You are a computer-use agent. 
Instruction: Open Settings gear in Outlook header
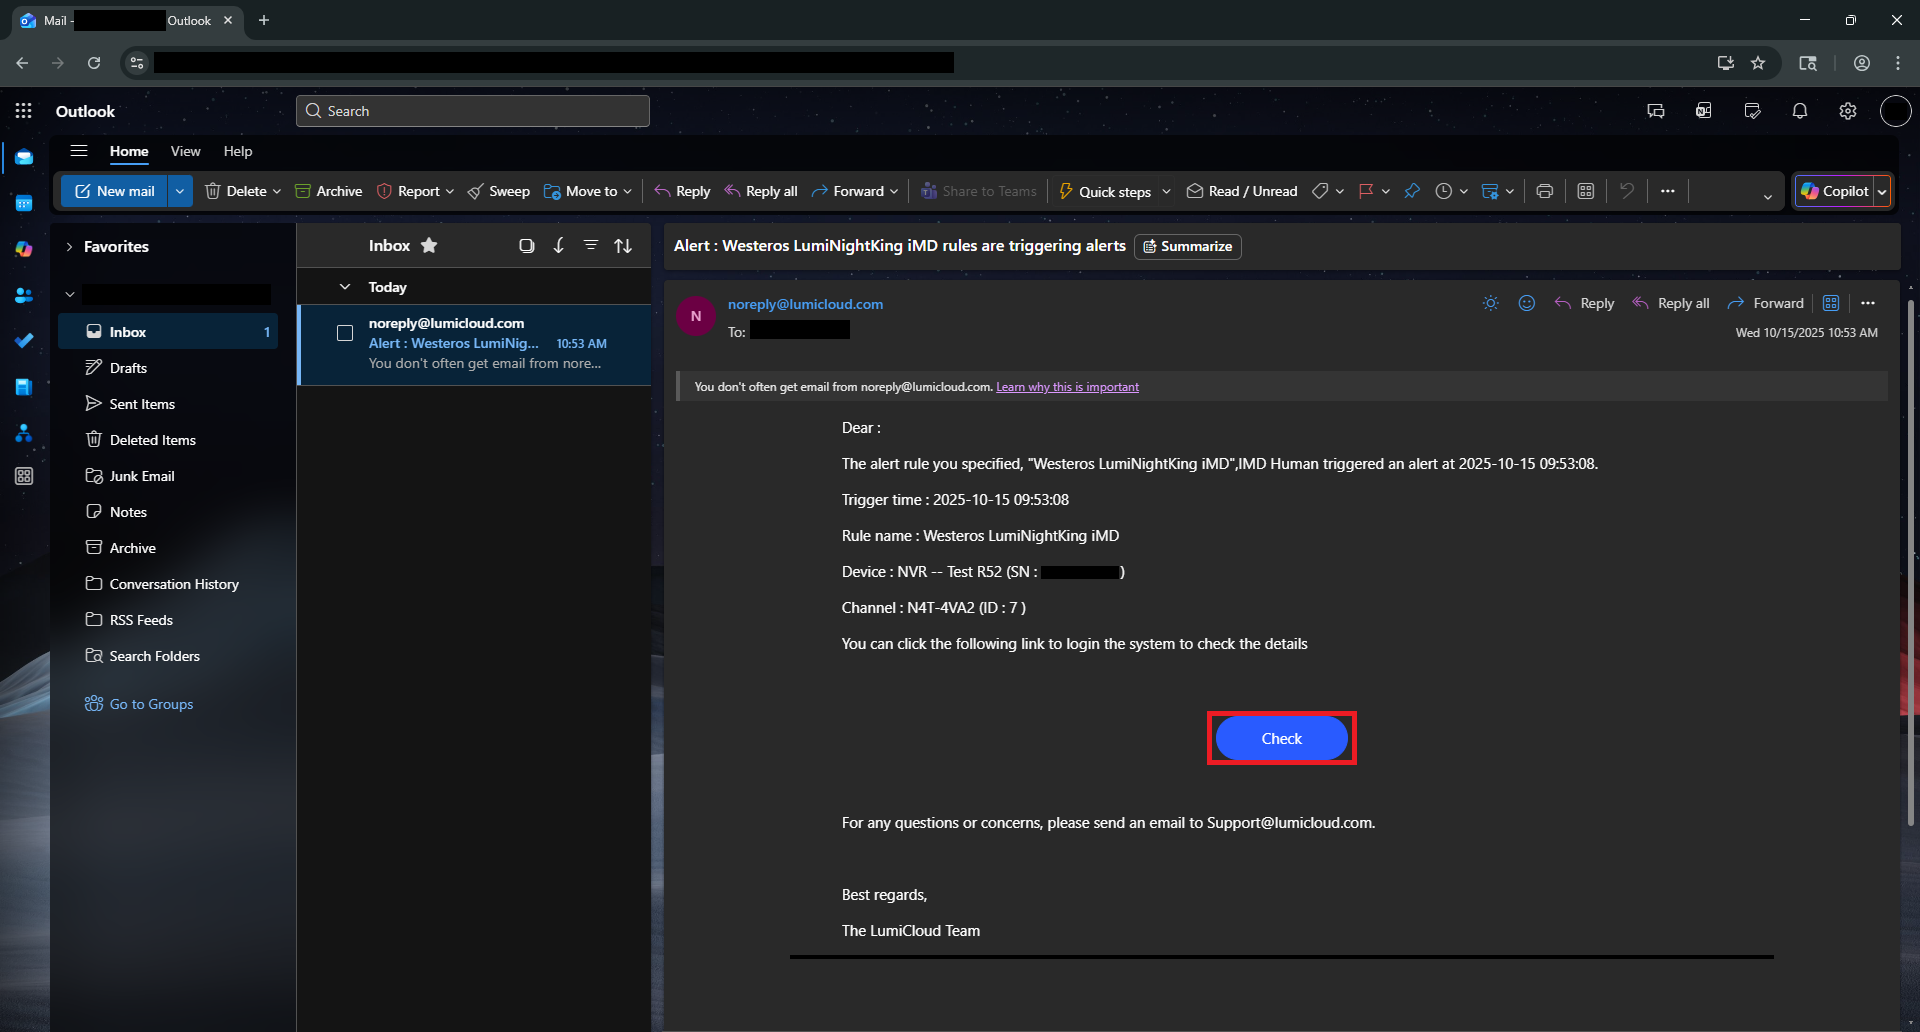click(1847, 111)
